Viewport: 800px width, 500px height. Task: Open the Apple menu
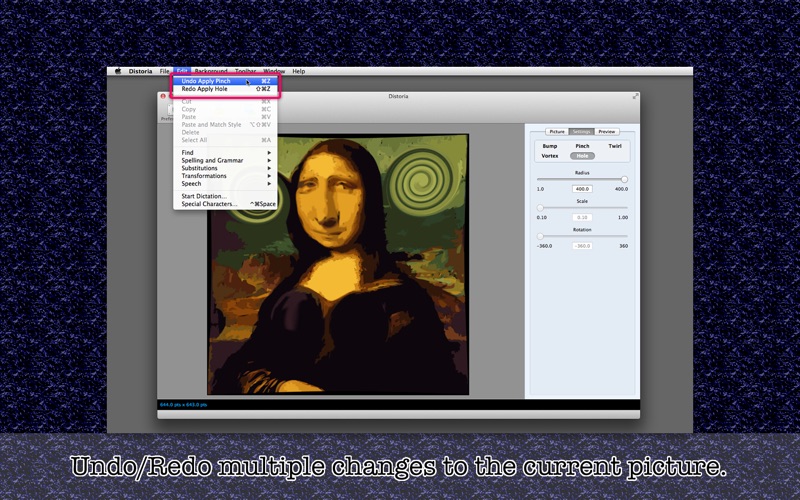click(x=118, y=71)
